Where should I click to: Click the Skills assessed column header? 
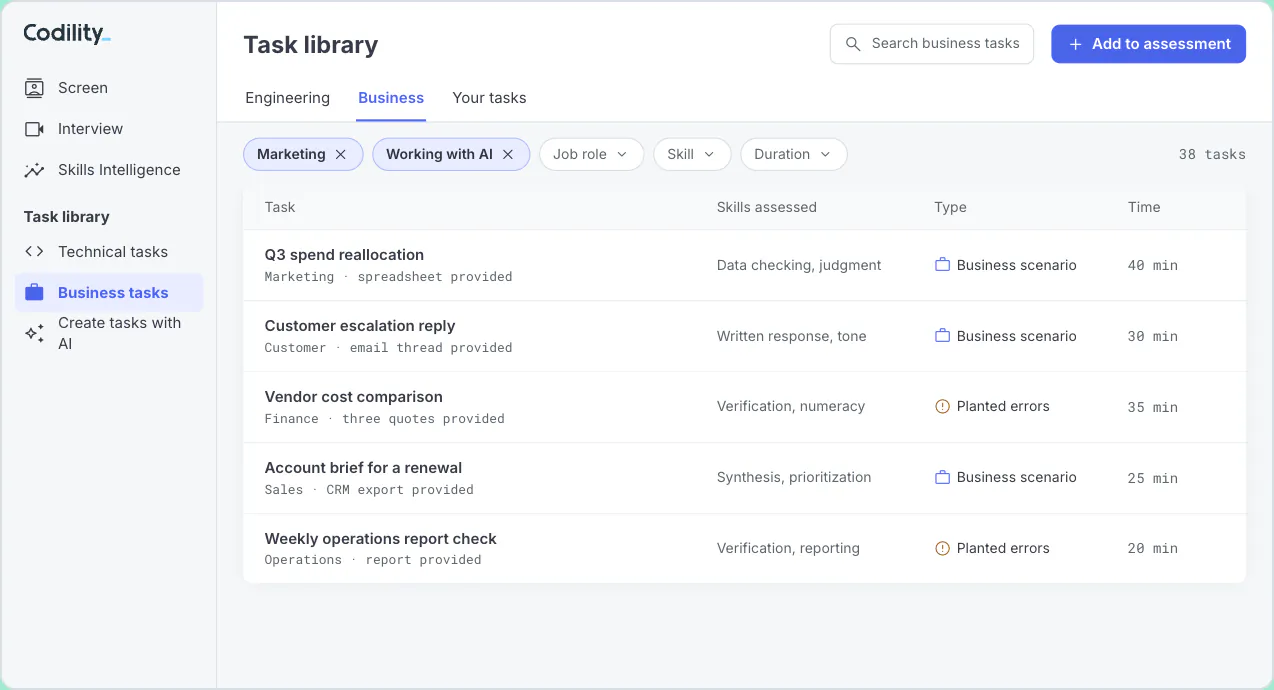tap(767, 207)
